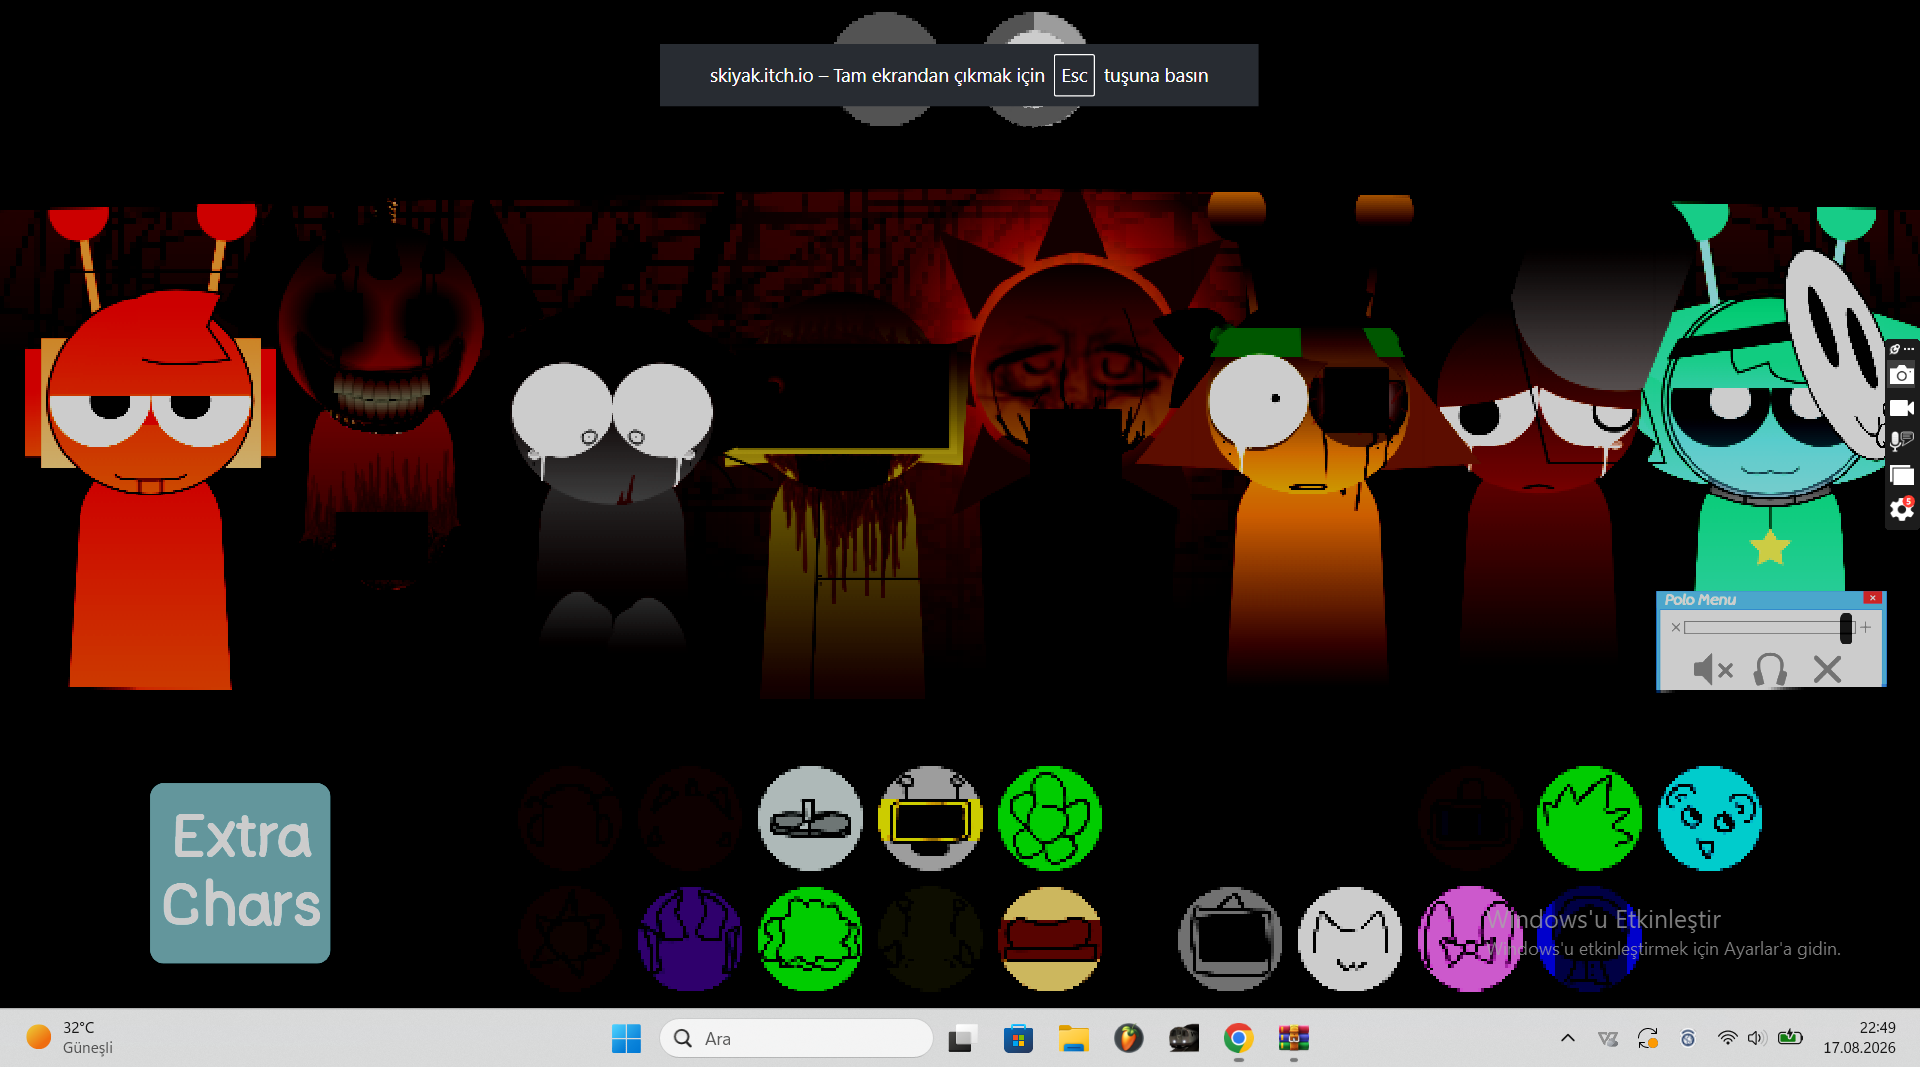
Task: Choose the purple spider-leg character icon
Action: click(x=690, y=939)
